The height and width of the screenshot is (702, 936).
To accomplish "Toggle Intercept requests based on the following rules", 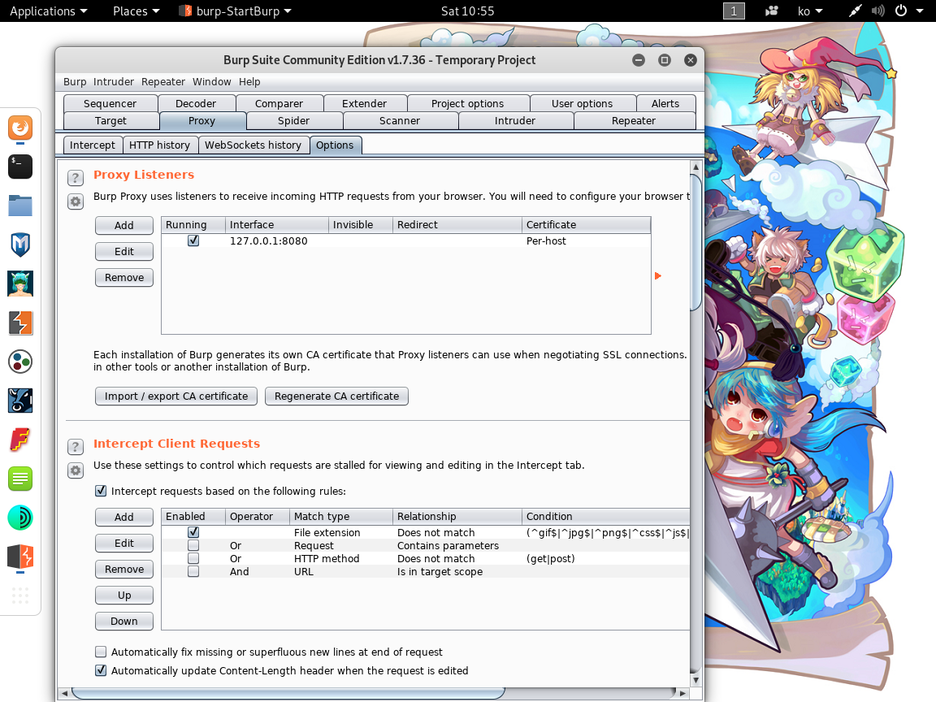I will 101,491.
